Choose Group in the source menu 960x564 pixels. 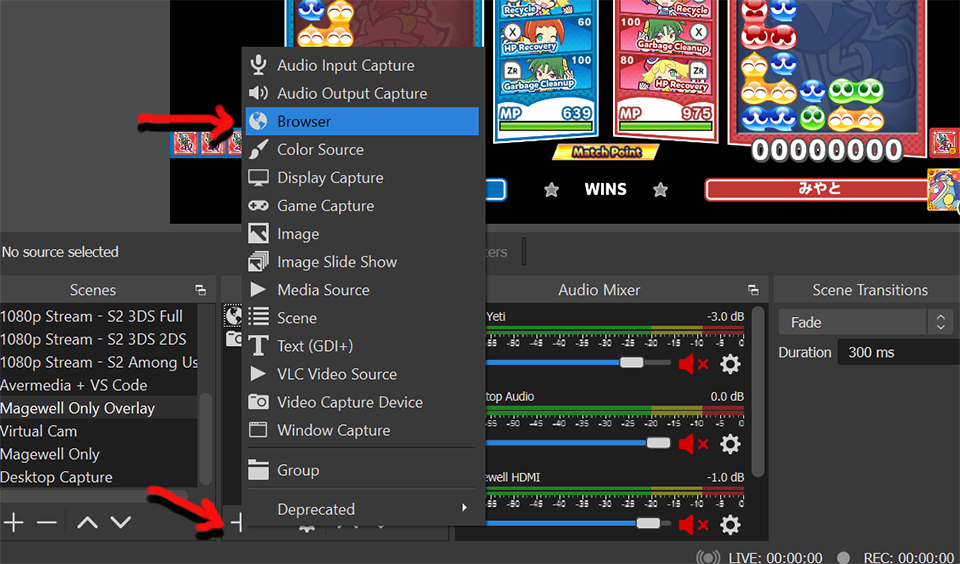click(x=361, y=470)
